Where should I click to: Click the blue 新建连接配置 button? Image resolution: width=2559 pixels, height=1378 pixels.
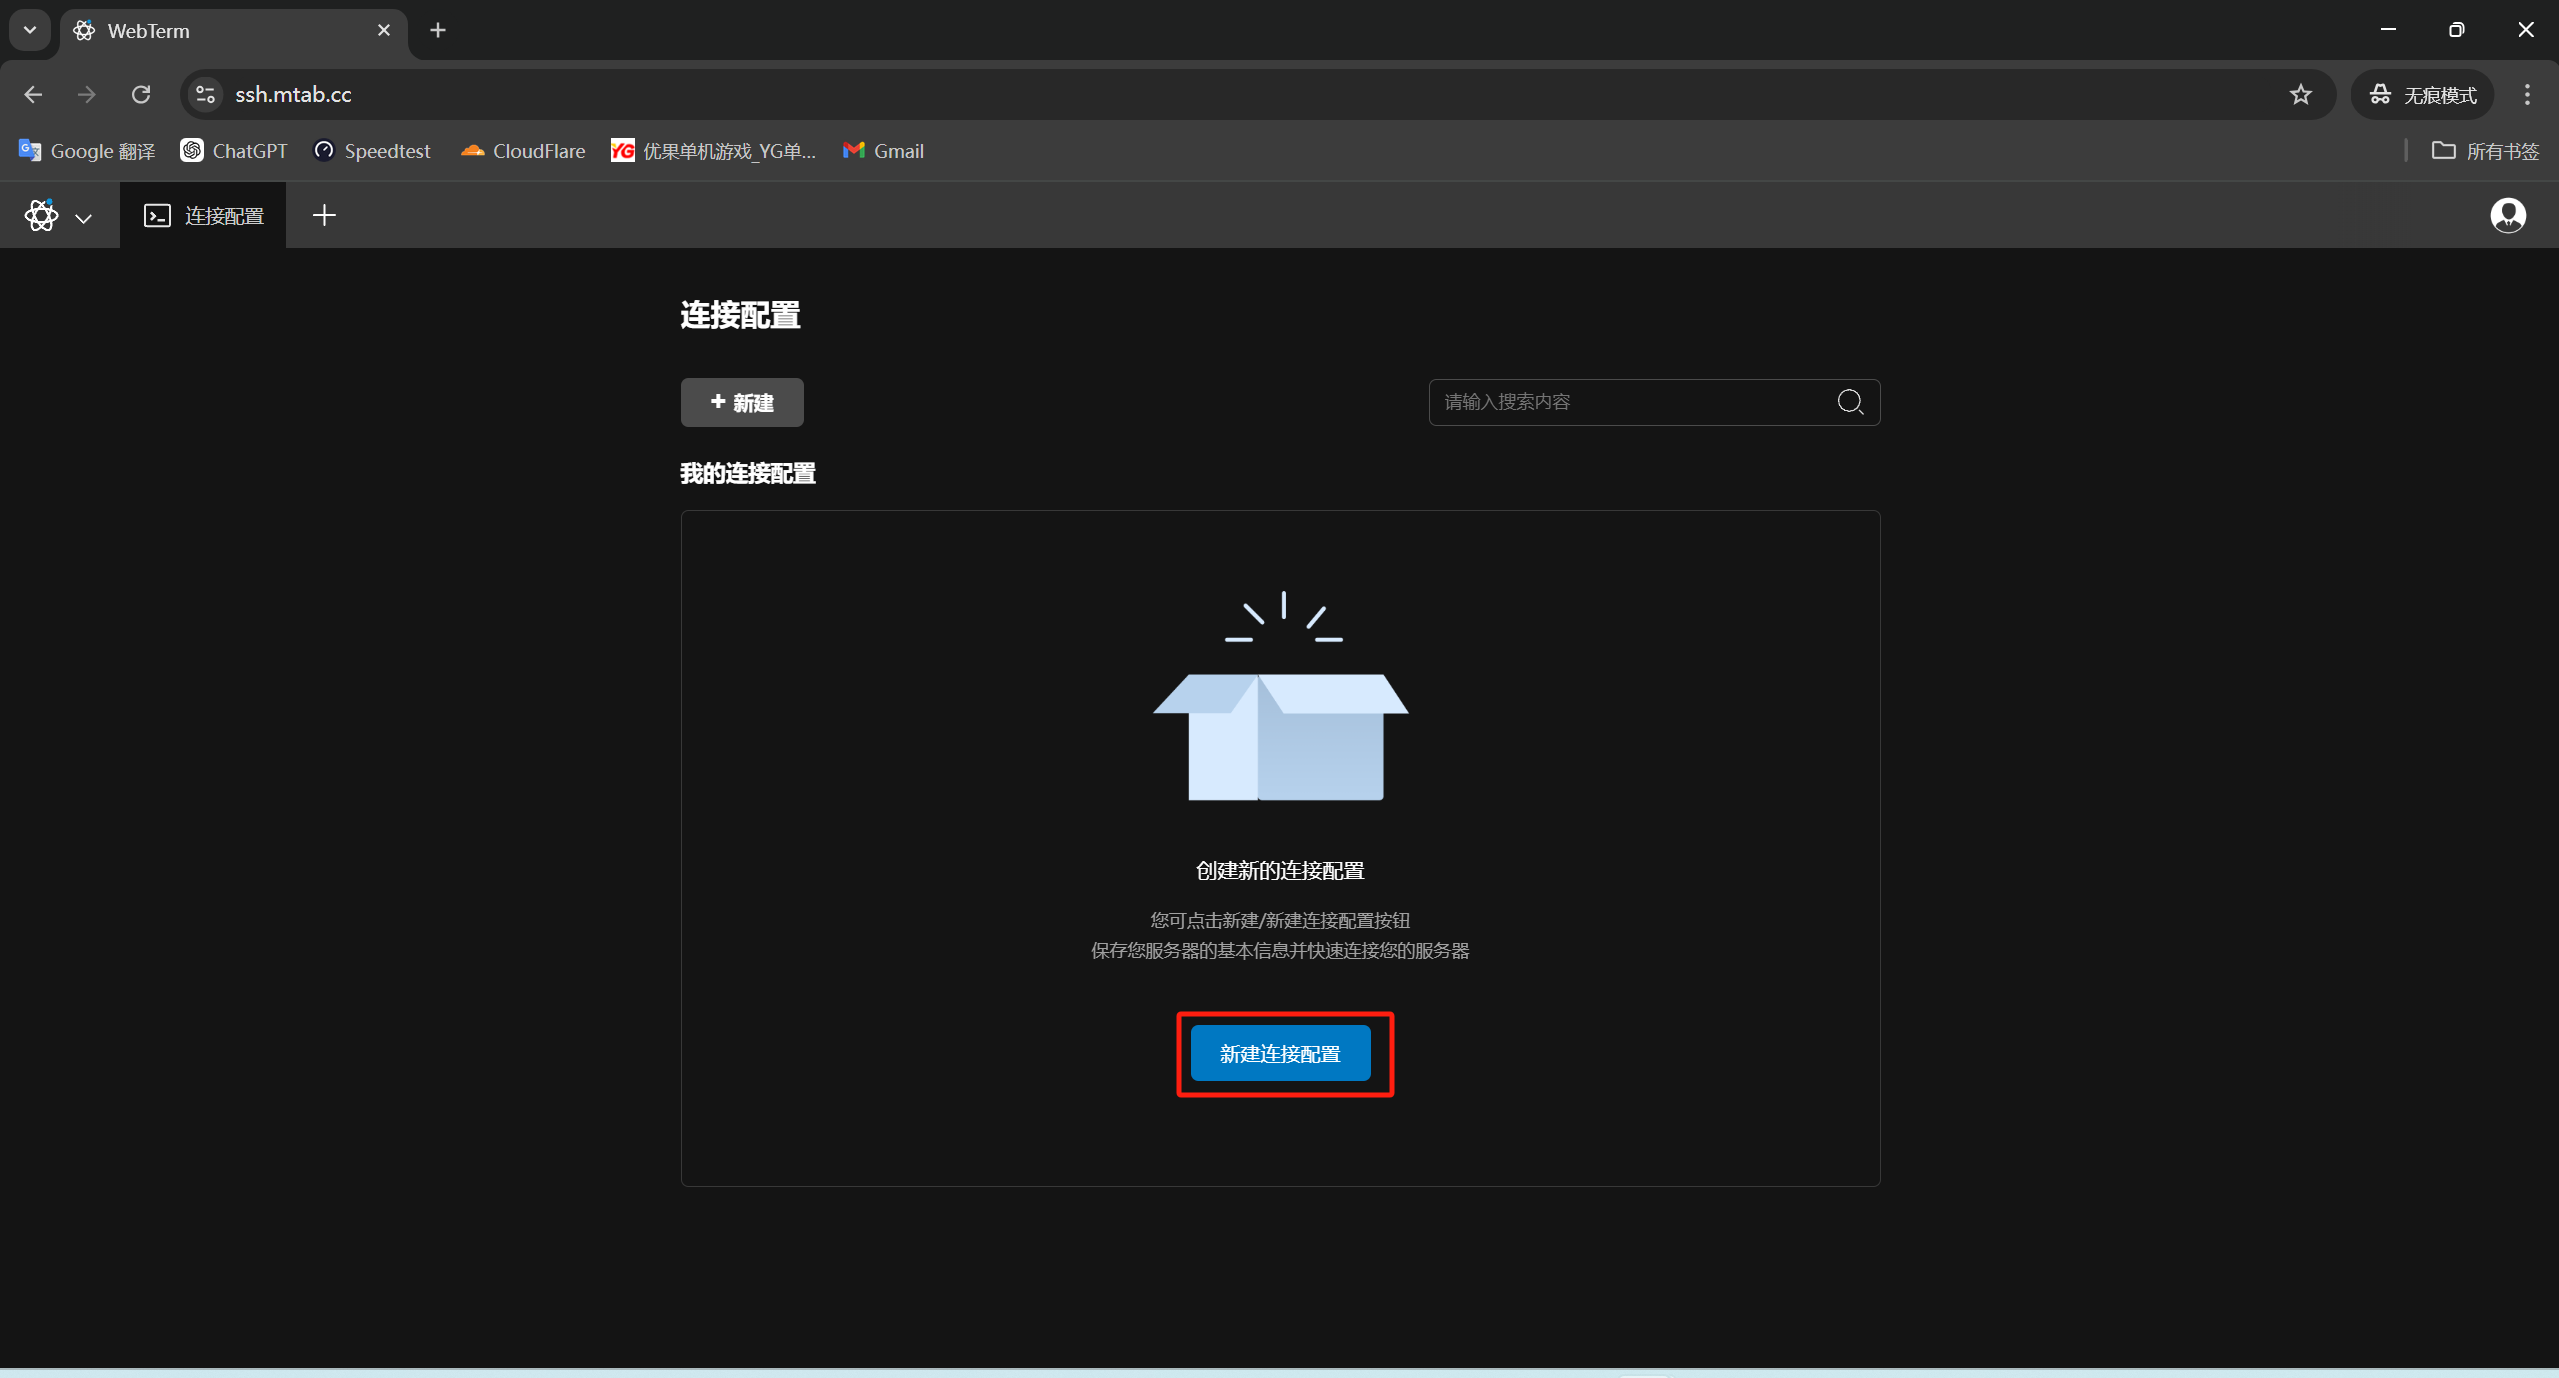(1280, 1054)
